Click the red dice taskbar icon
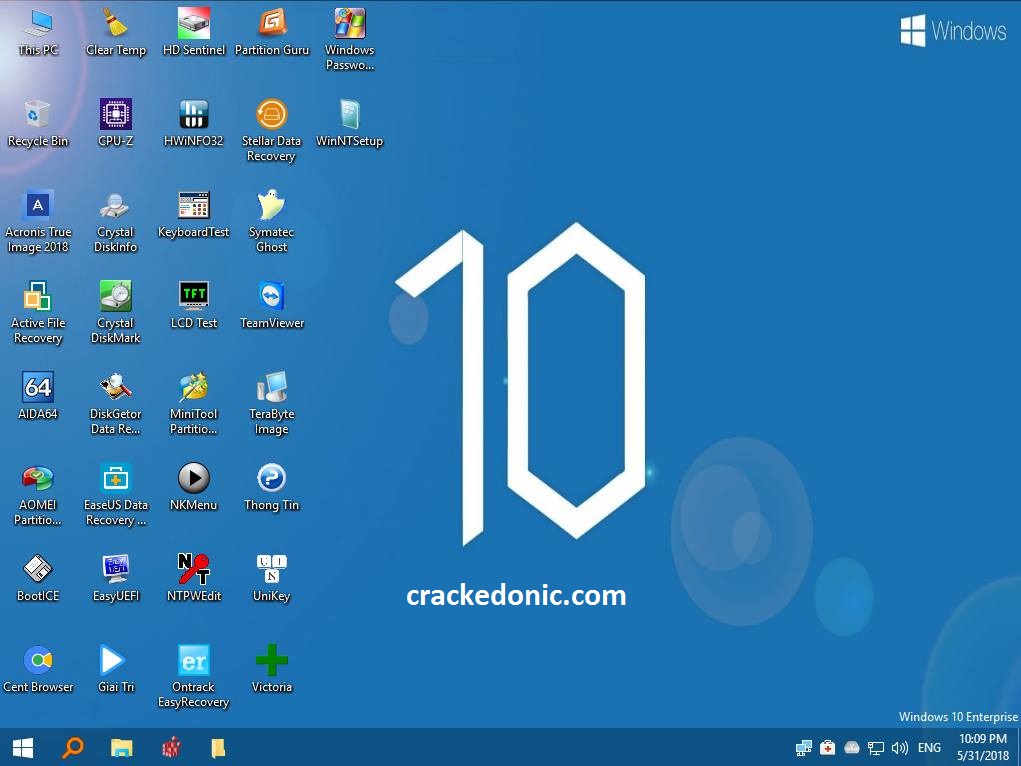The height and width of the screenshot is (766, 1021). 171,748
